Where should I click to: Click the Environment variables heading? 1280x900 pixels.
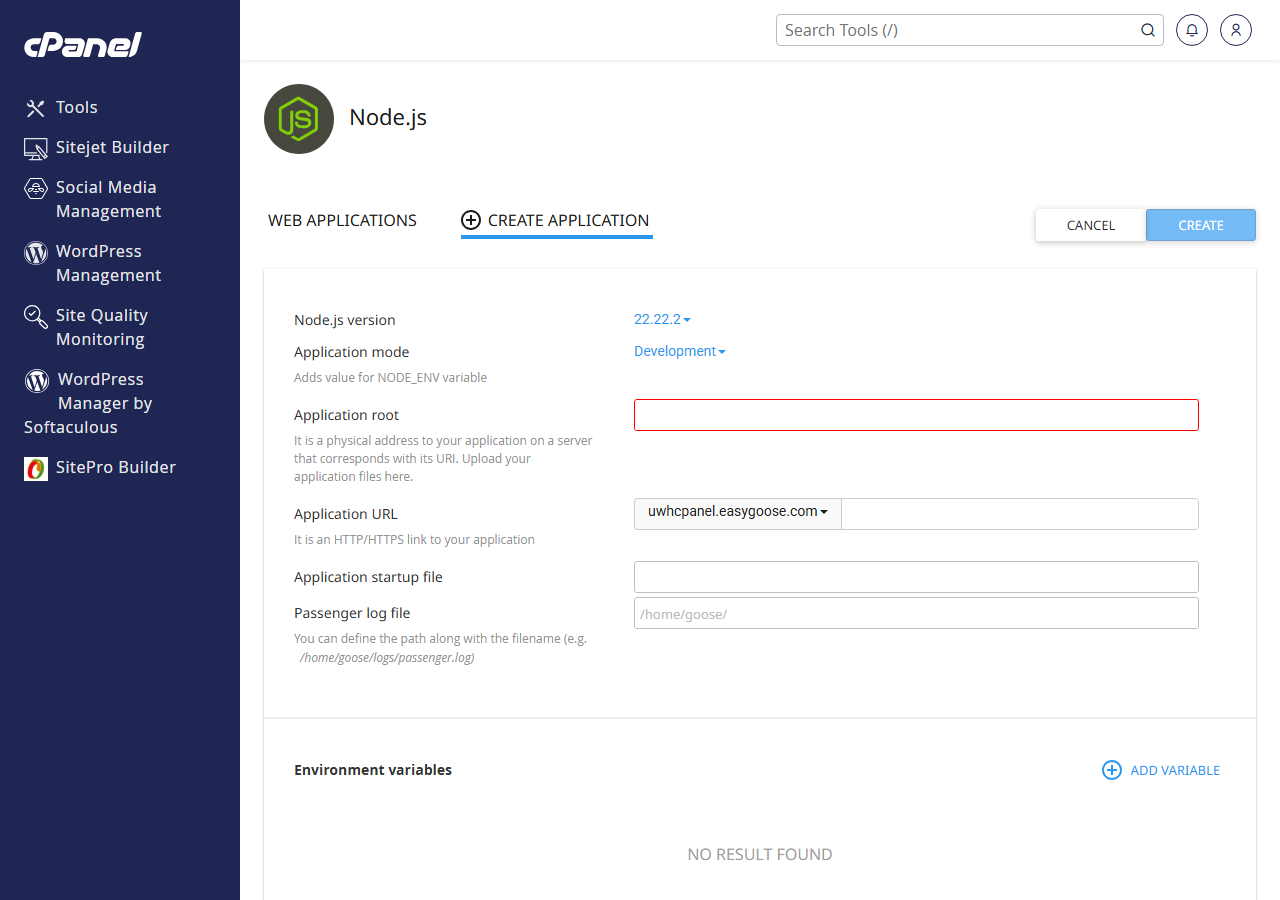coord(373,770)
